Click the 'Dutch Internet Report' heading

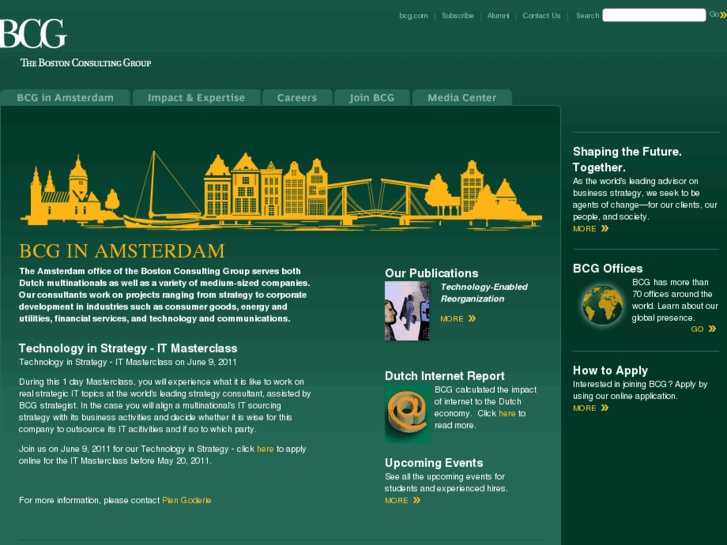pyautogui.click(x=445, y=376)
